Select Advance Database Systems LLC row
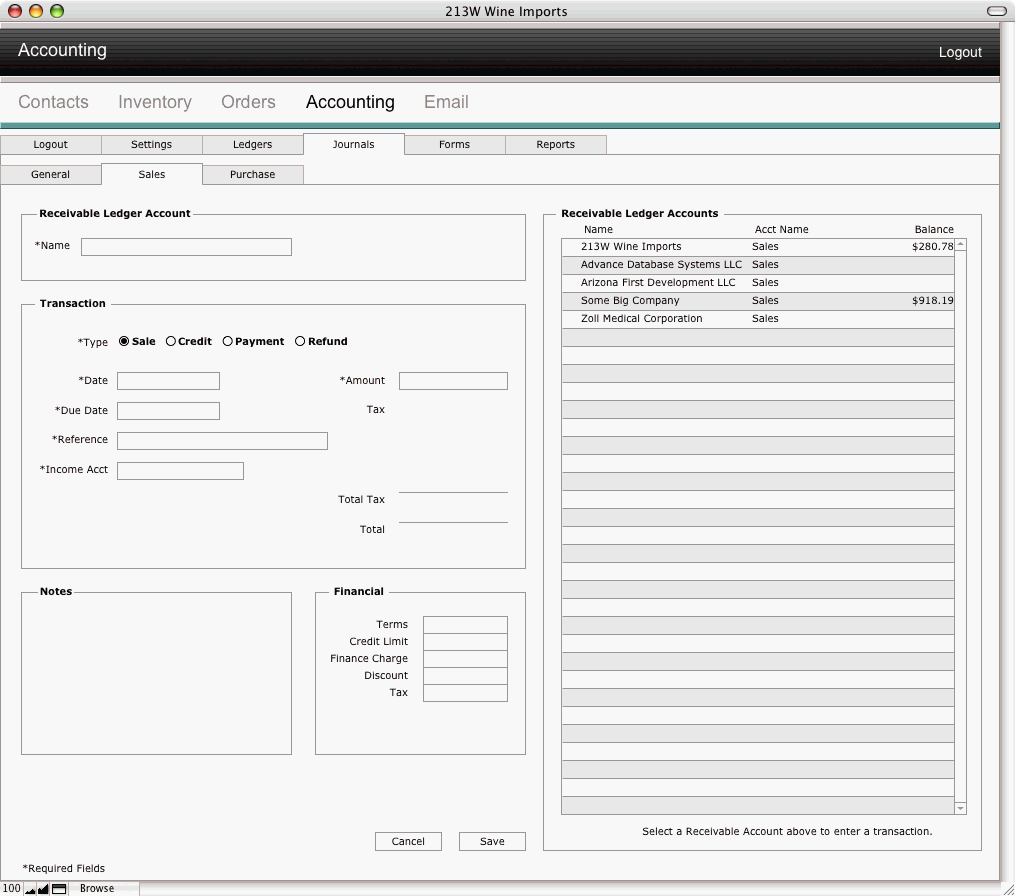This screenshot has height=896, width=1015. pyautogui.click(x=757, y=265)
